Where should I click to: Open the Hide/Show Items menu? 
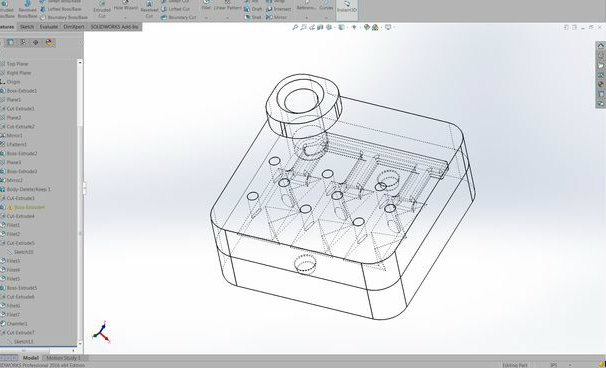[354, 27]
